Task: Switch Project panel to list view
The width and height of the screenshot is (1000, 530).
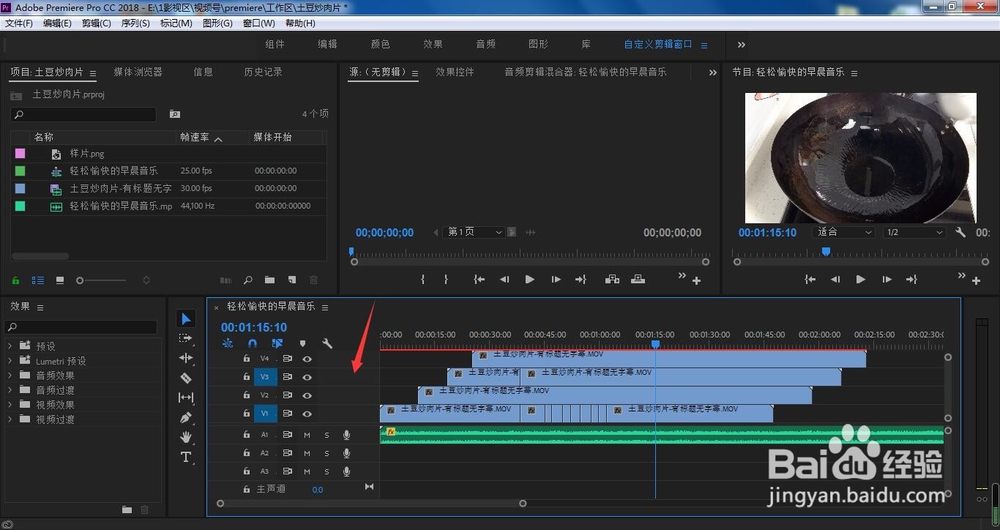Action: pyautogui.click(x=38, y=280)
